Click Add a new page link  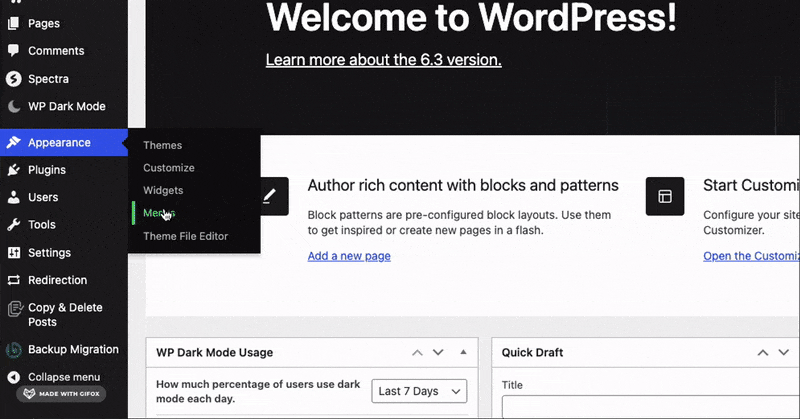click(x=349, y=256)
